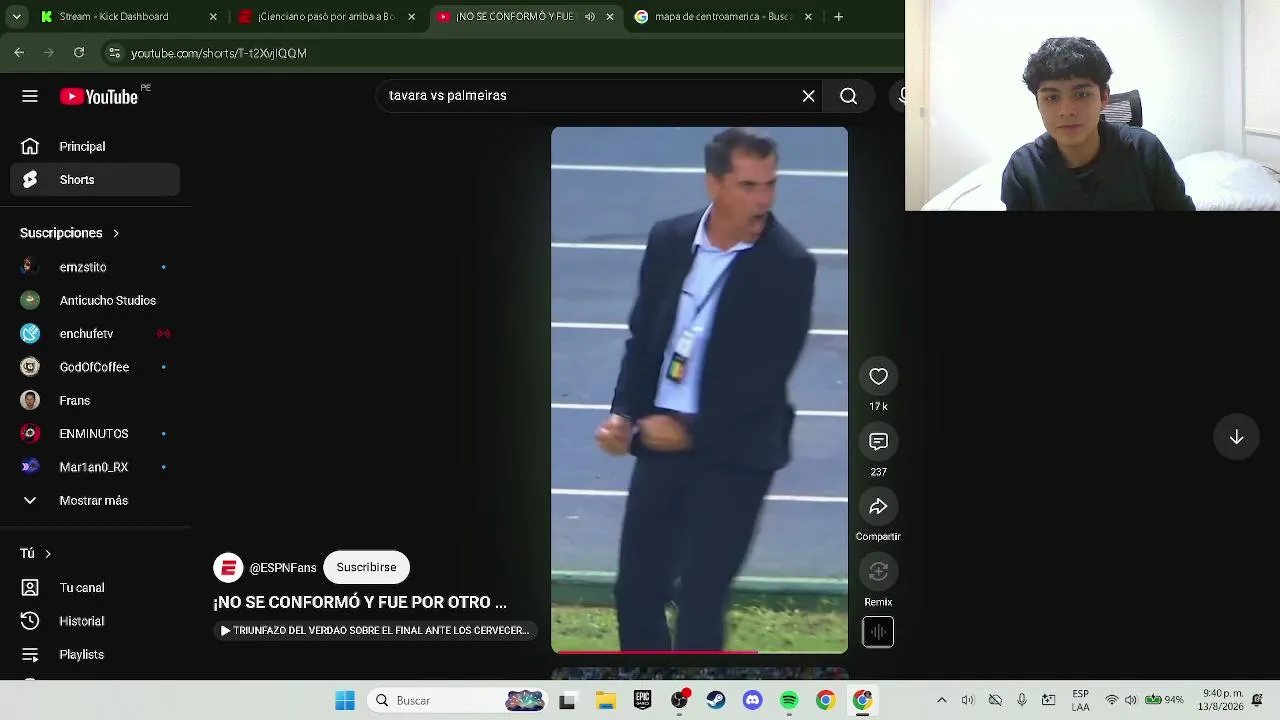
Task: Mute the tab playing audio
Action: pyautogui.click(x=589, y=17)
